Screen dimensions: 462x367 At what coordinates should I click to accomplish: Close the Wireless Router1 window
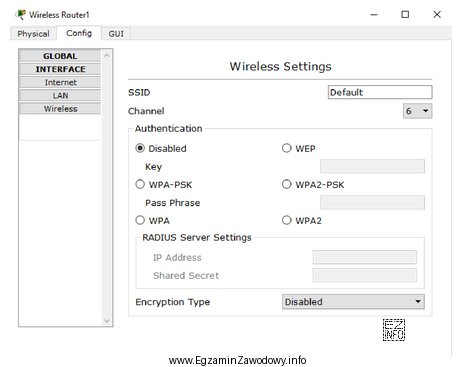pyautogui.click(x=437, y=14)
